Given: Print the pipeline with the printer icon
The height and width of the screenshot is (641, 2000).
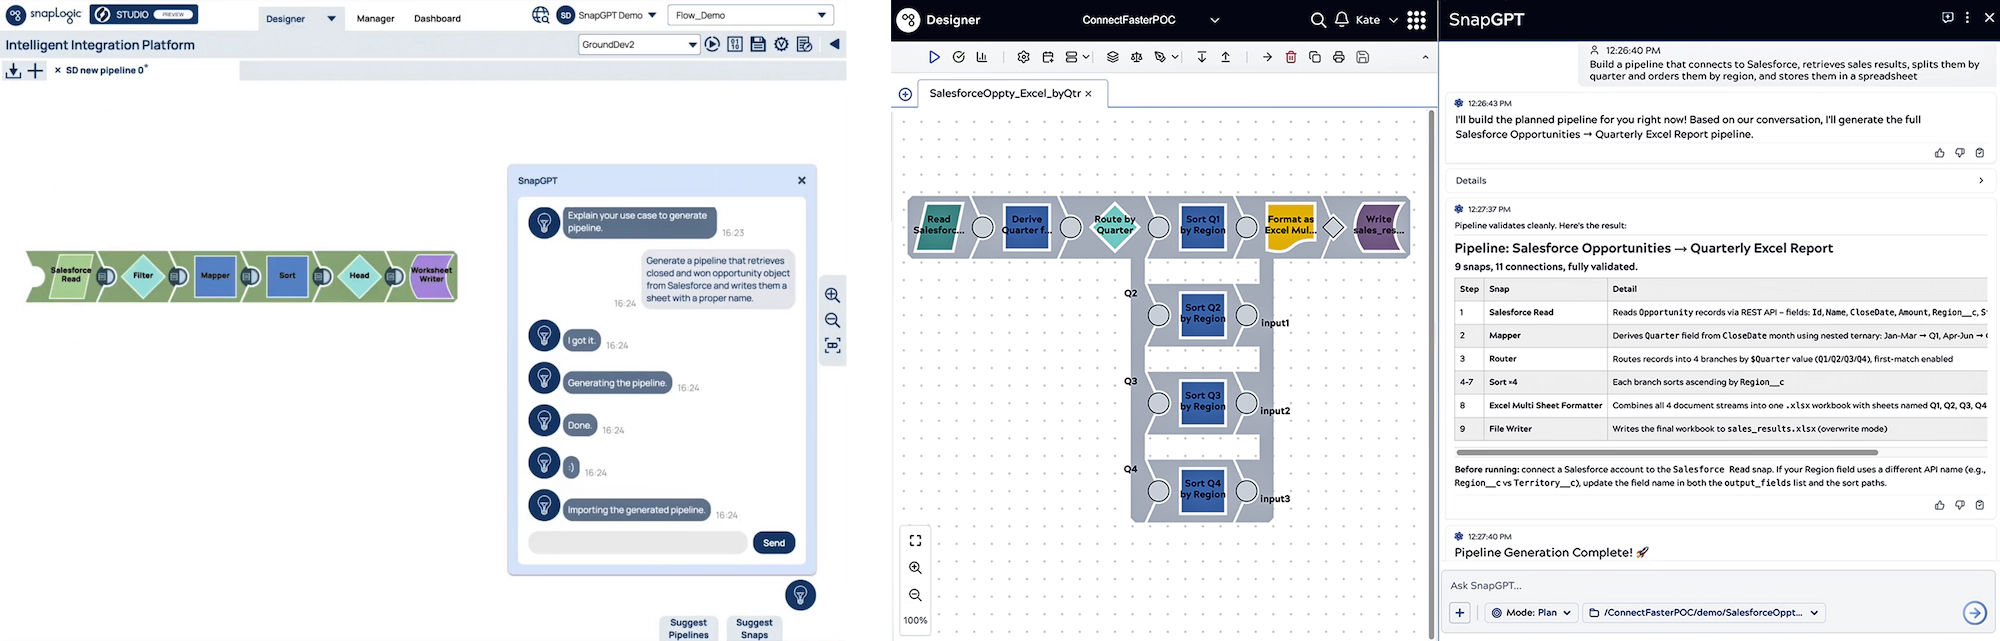Looking at the screenshot, I should click(1339, 57).
